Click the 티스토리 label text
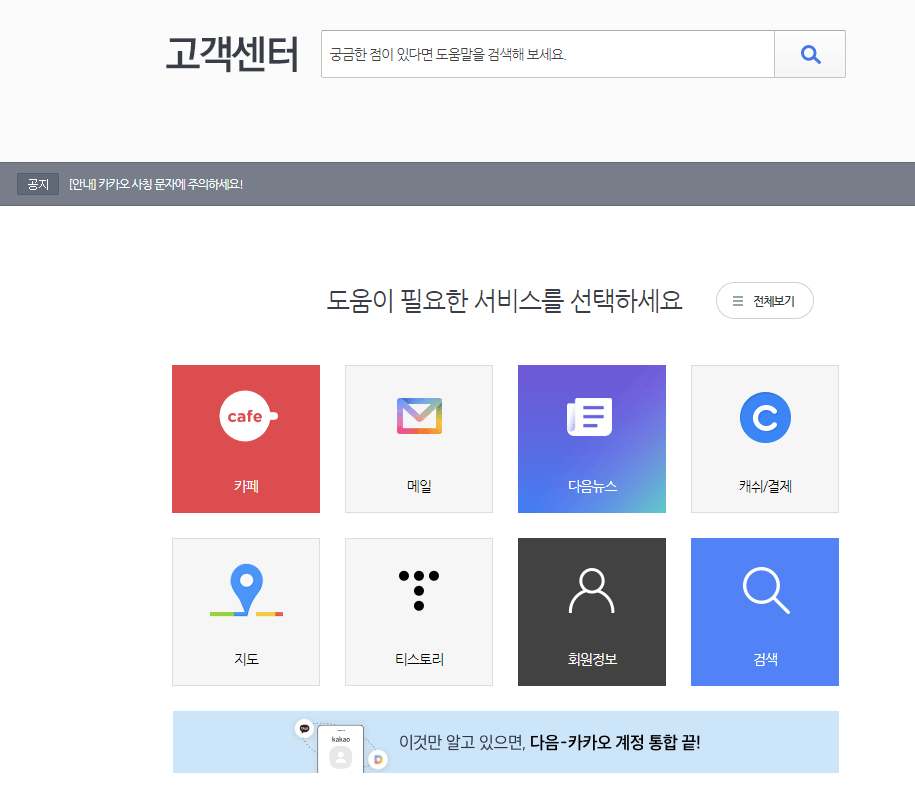Image resolution: width=915 pixels, height=786 pixels. 419,659
